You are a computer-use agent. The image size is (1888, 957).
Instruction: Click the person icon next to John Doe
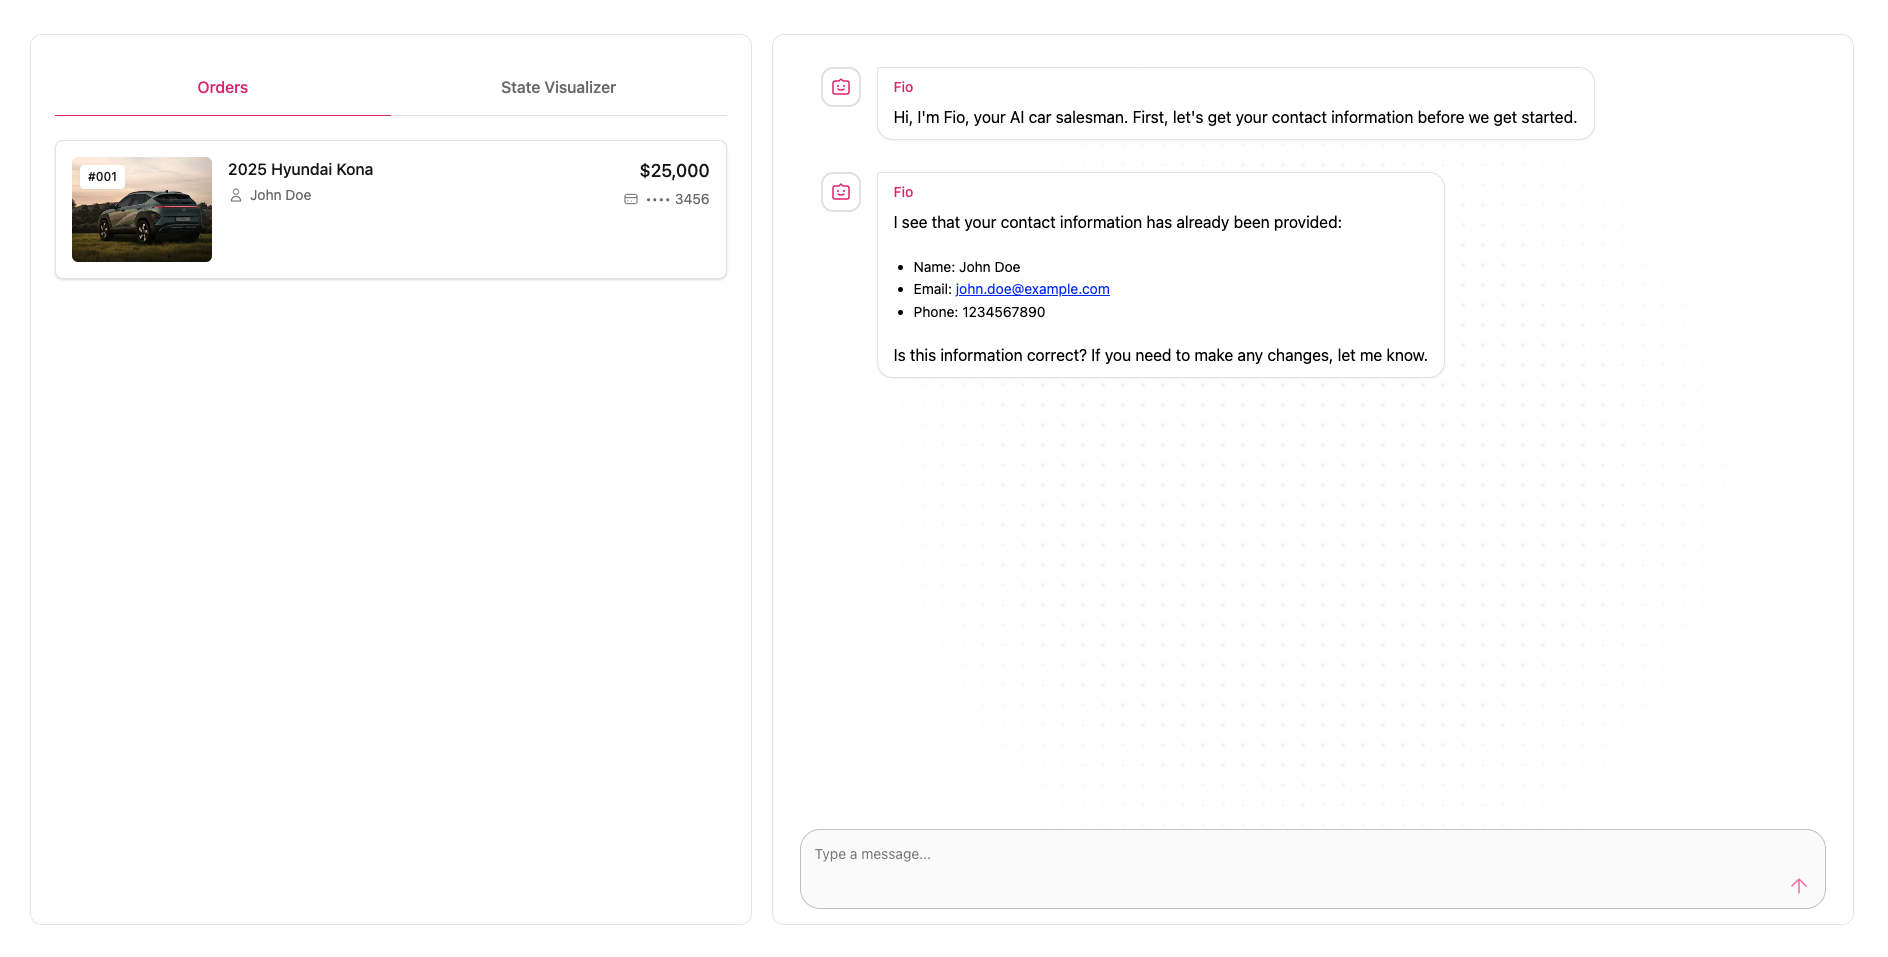(x=236, y=195)
